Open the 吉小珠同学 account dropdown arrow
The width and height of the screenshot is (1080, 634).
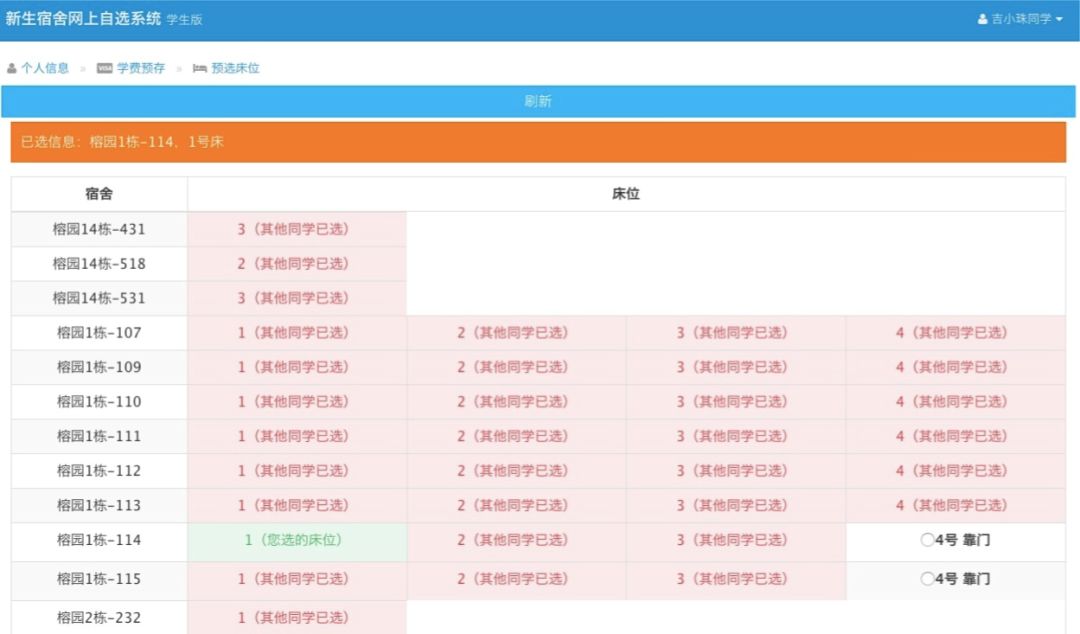pyautogui.click(x=1059, y=19)
